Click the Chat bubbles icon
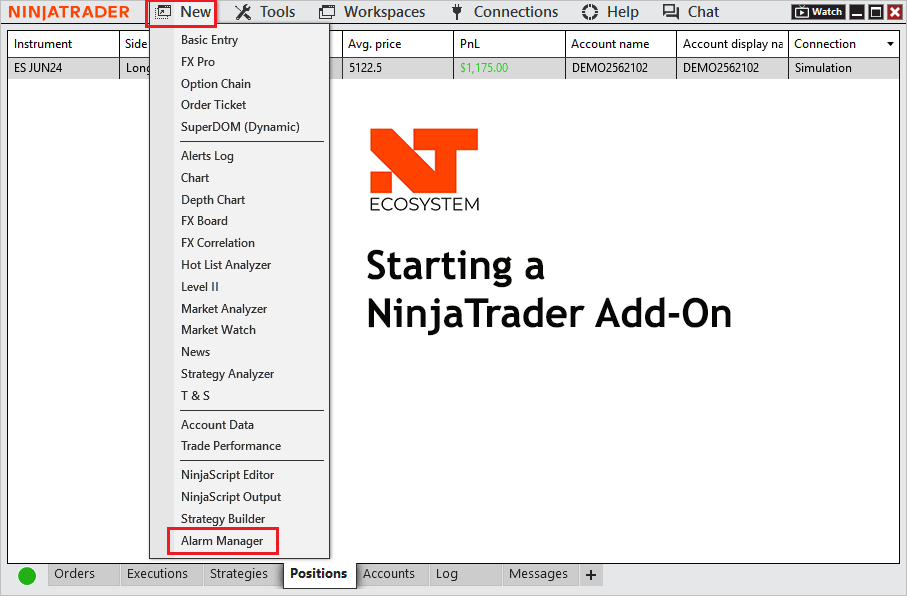 pos(671,12)
